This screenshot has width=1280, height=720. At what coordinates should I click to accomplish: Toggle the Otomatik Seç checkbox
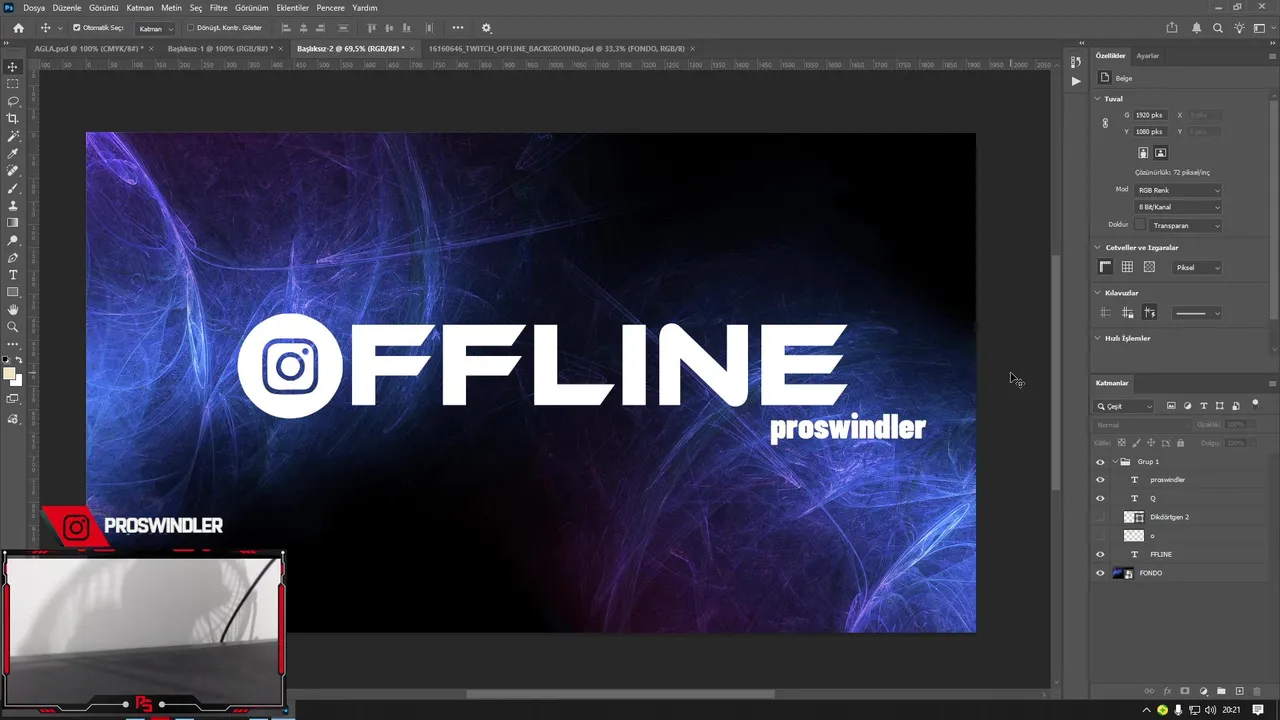(x=77, y=28)
